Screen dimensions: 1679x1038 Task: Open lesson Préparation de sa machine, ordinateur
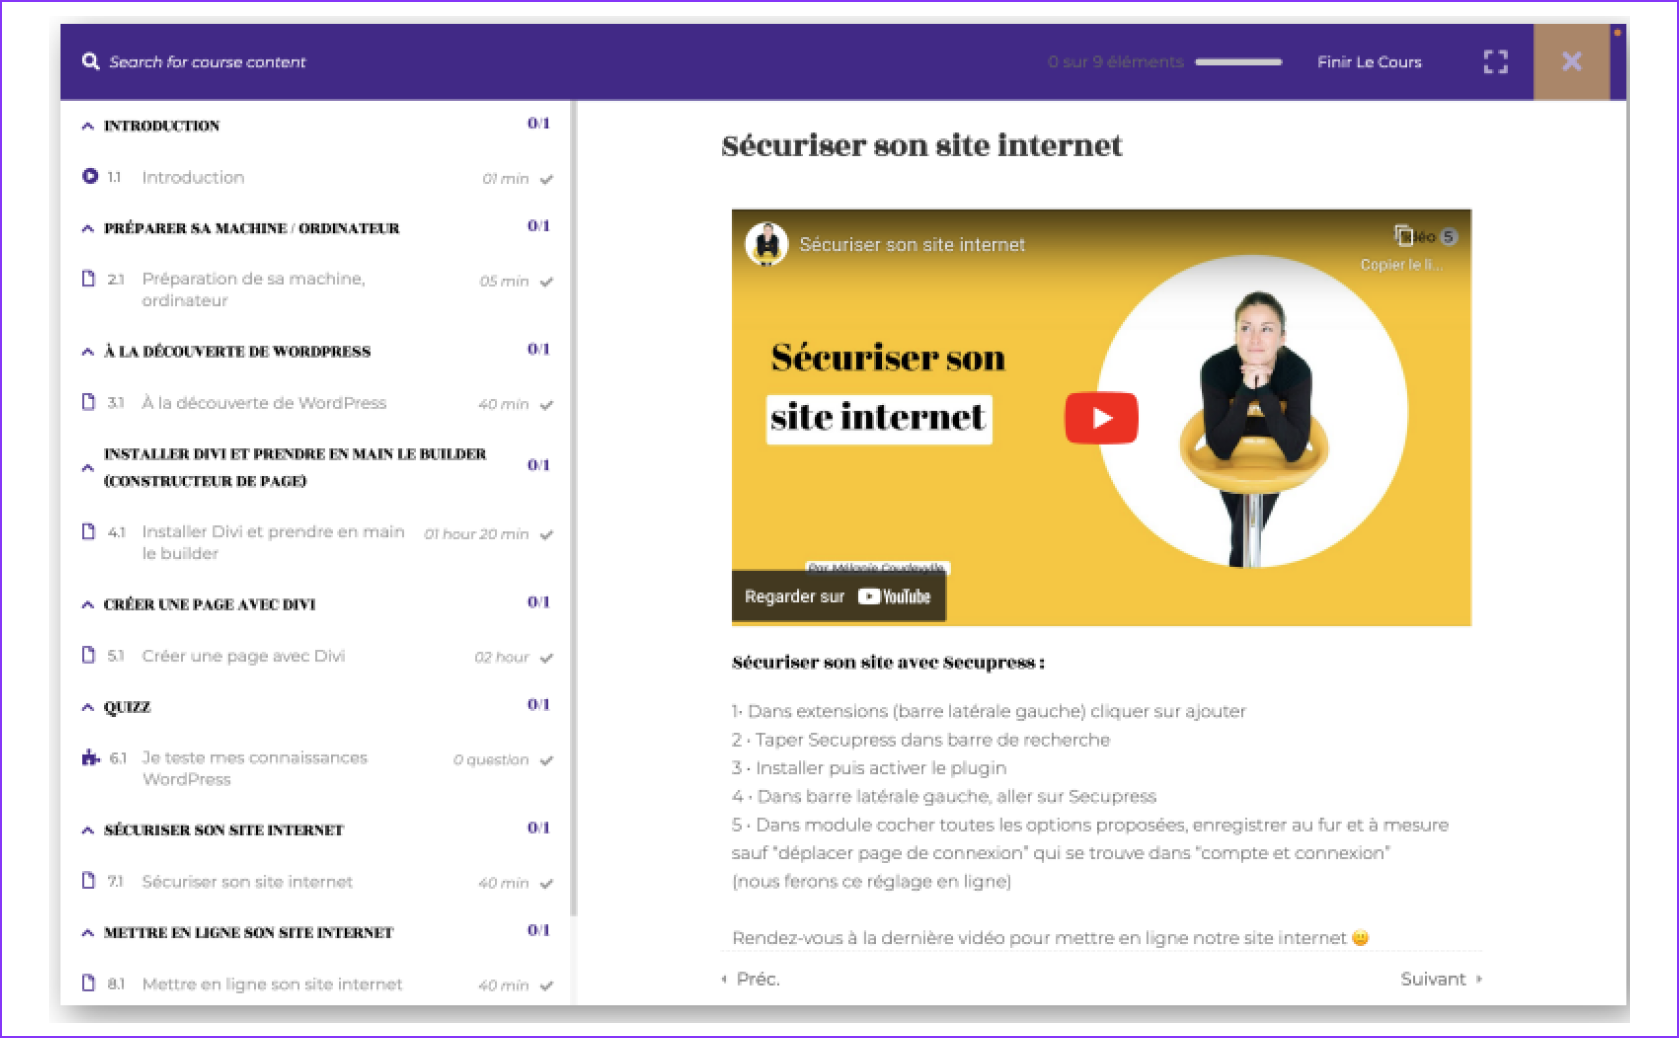[254, 289]
